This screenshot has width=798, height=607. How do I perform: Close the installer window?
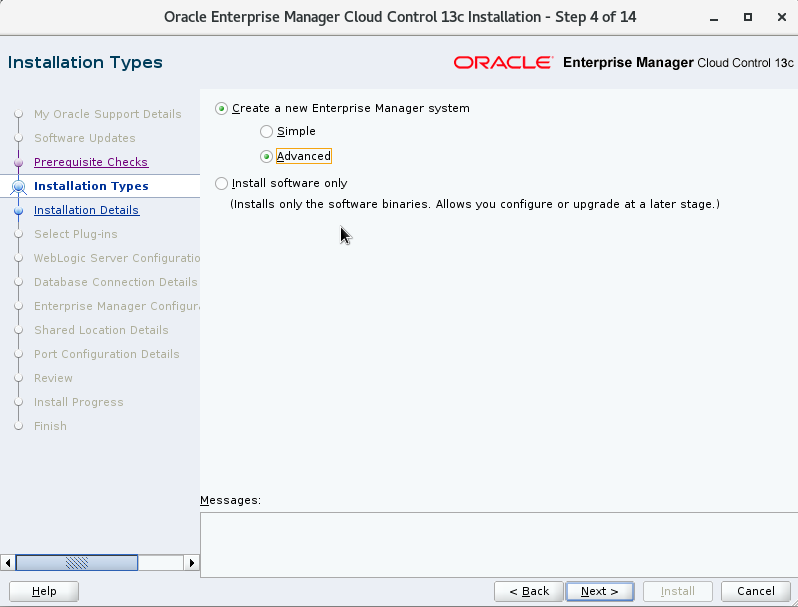782,17
